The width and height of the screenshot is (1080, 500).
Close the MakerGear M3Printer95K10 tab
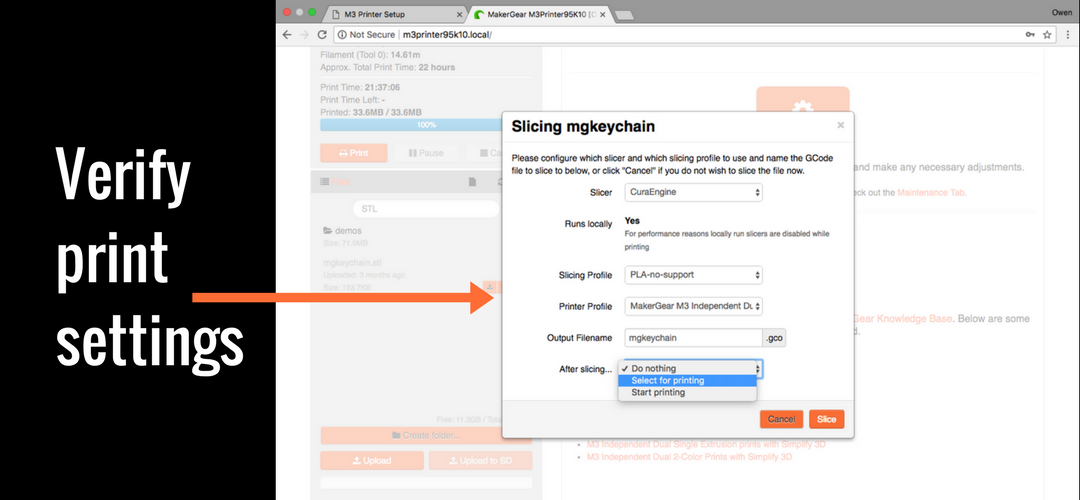tap(593, 13)
